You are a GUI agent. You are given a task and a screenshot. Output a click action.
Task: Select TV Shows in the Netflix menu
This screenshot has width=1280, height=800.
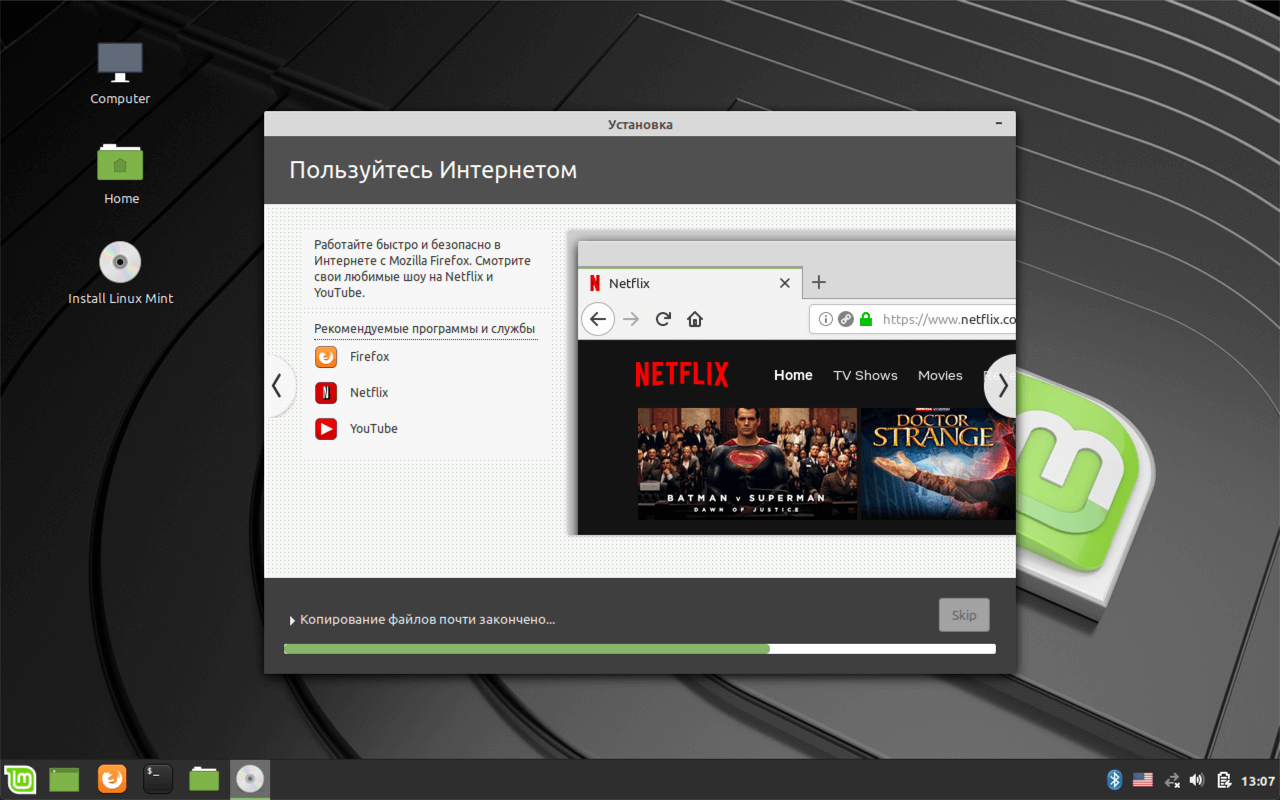865,376
